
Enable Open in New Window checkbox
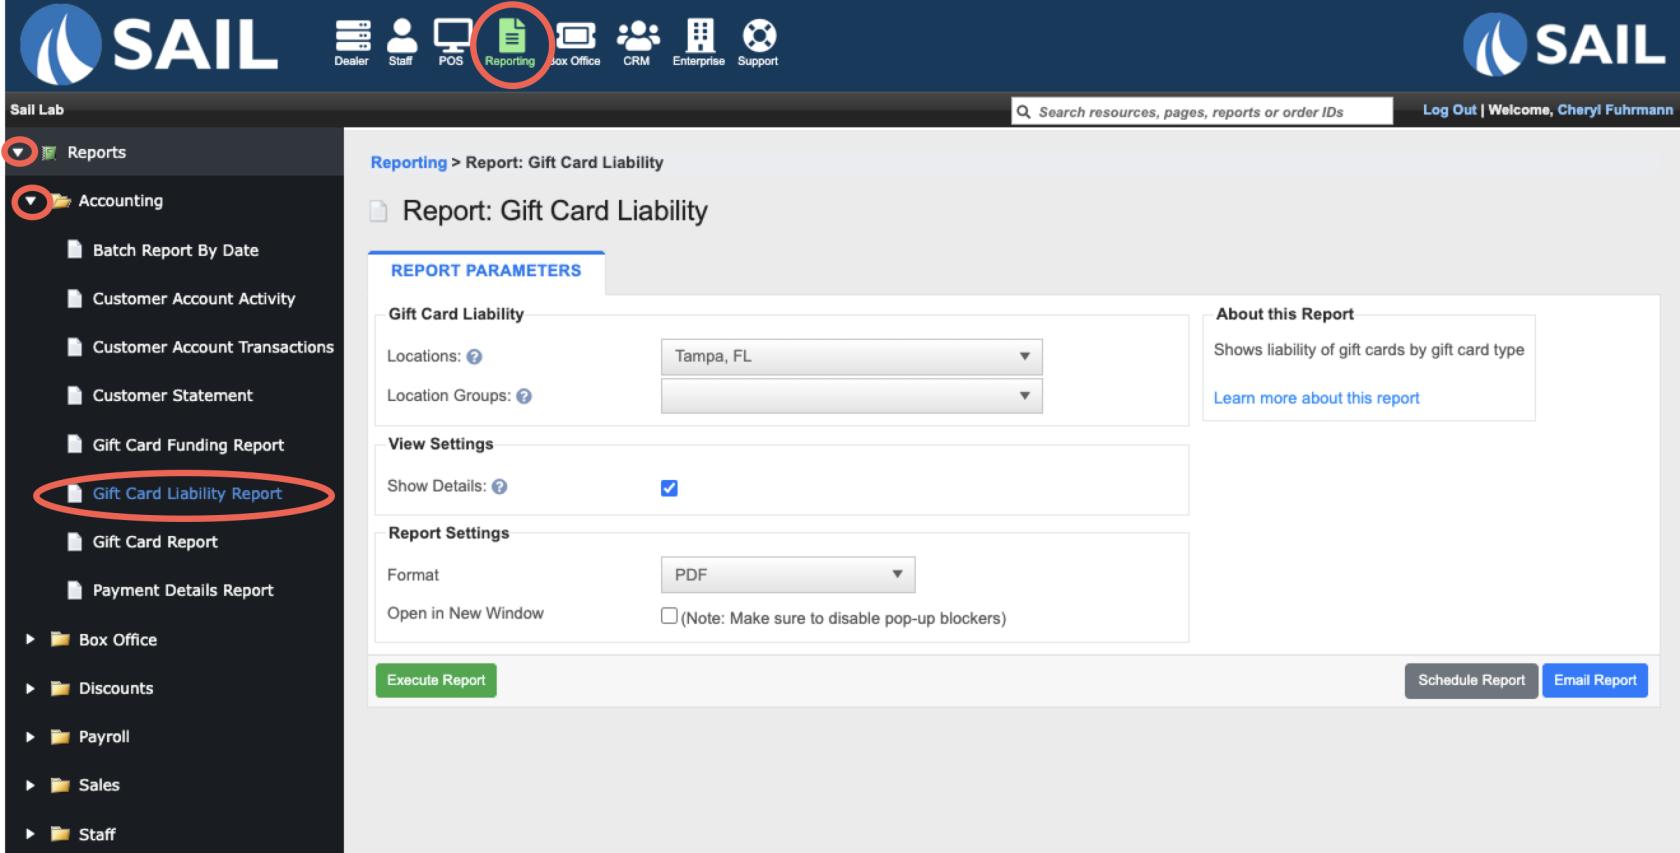click(x=669, y=616)
